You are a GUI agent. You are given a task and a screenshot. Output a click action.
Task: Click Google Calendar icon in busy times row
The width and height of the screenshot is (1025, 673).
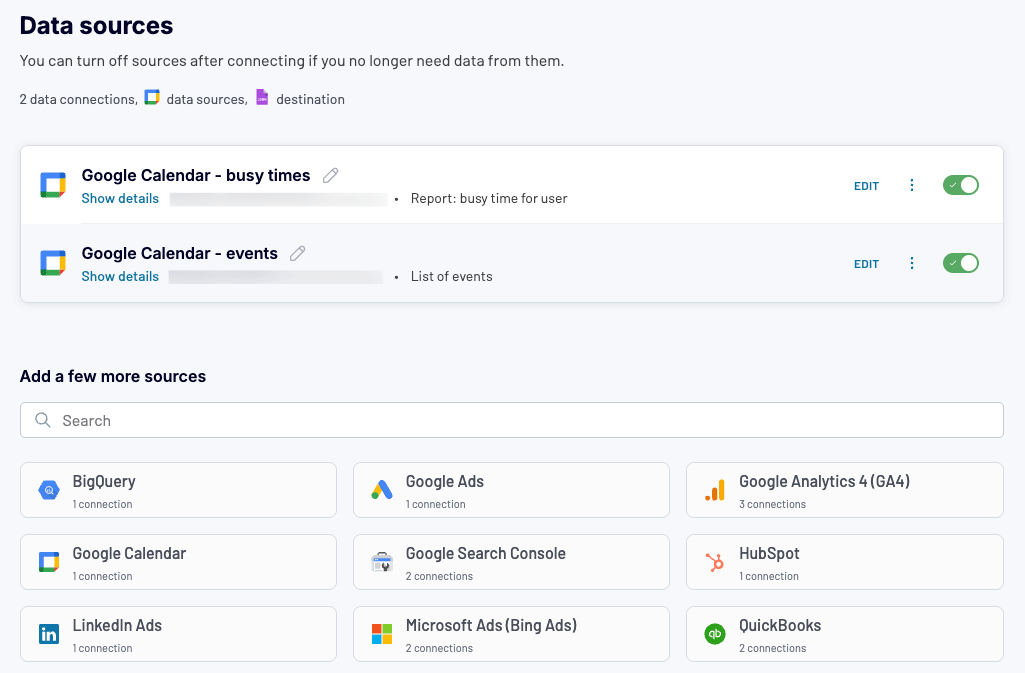click(53, 185)
